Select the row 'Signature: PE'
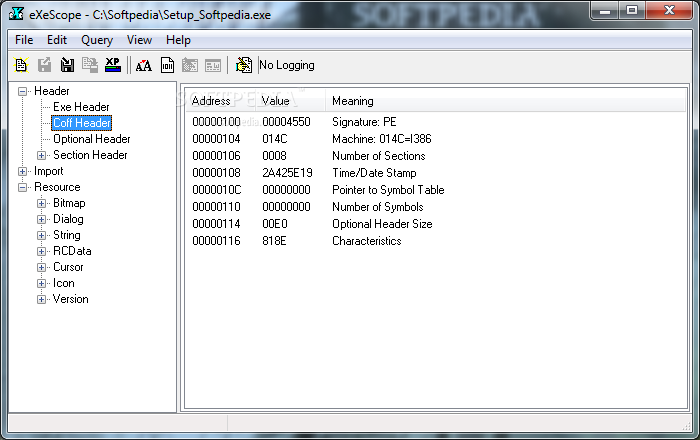 tap(436, 122)
